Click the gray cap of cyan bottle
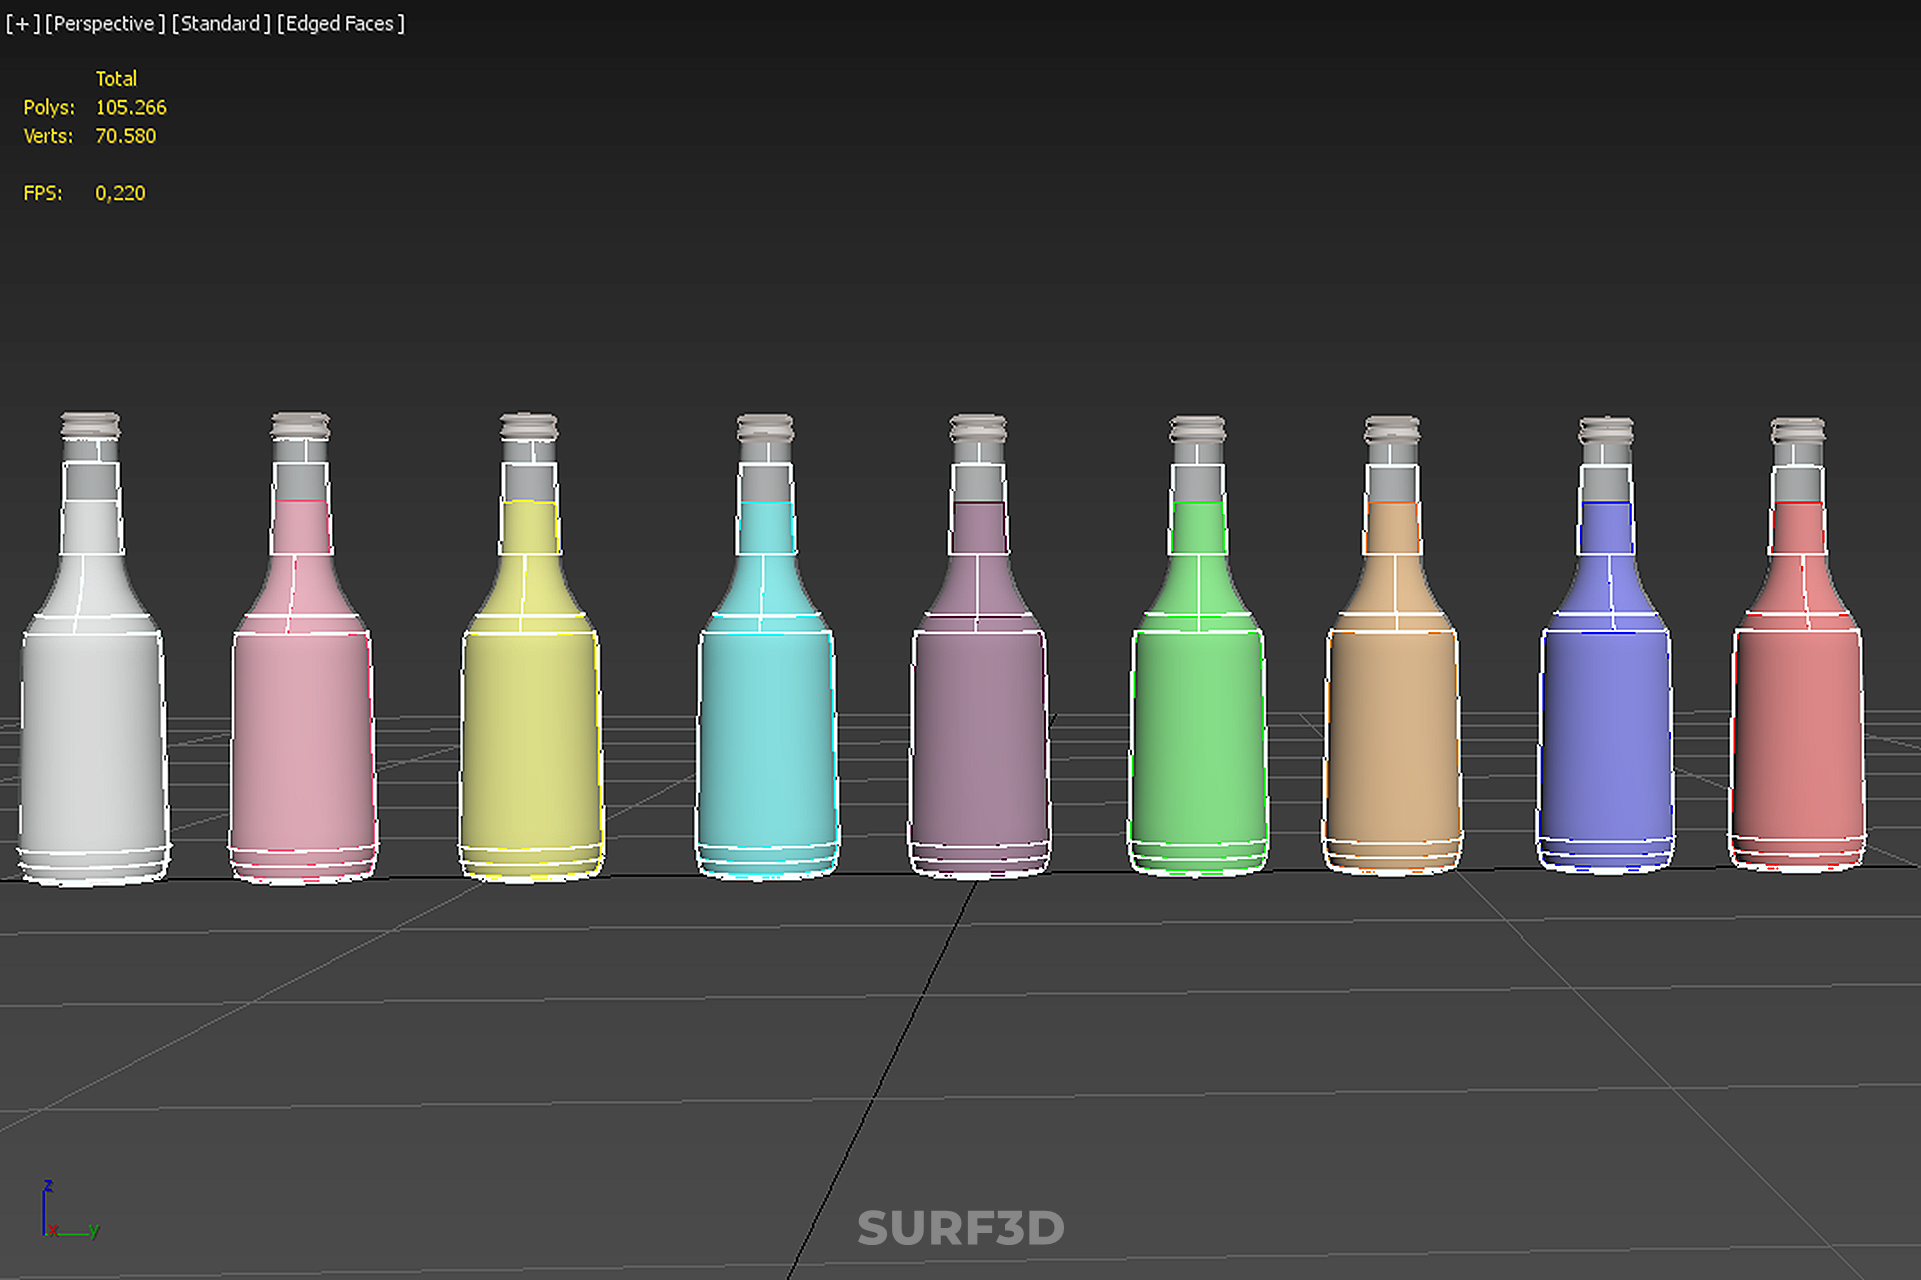Viewport: 1921px width, 1280px height. coord(765,430)
